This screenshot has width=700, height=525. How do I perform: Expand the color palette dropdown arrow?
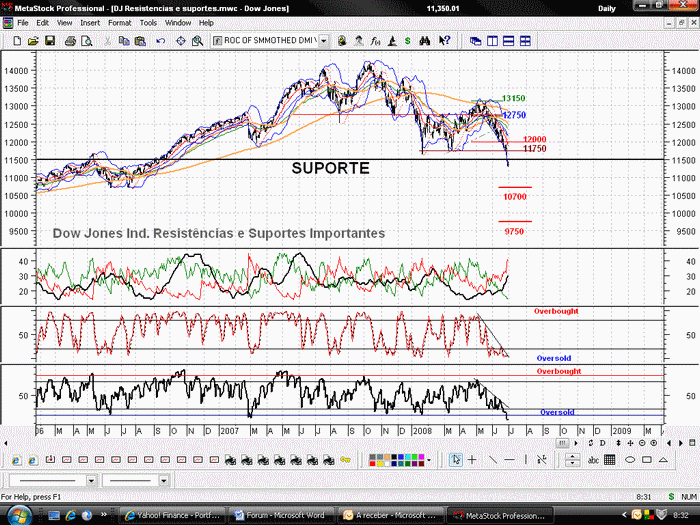click(x=429, y=460)
